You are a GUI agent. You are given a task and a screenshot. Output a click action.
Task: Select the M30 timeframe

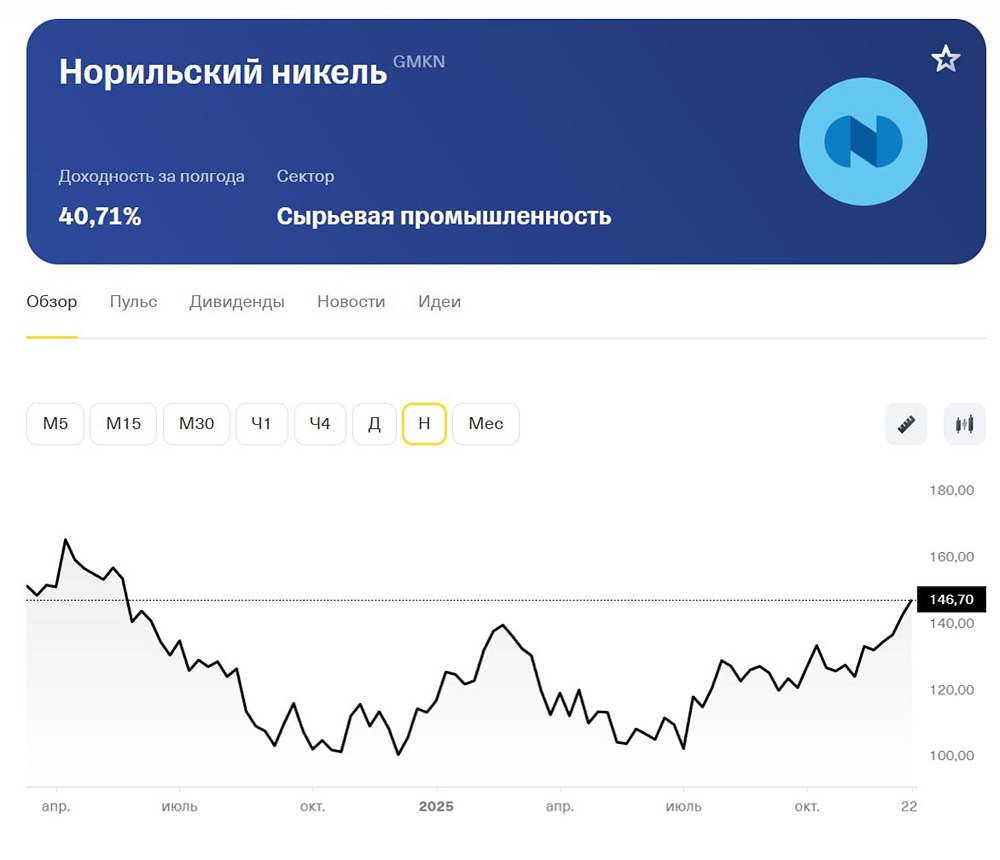click(196, 424)
